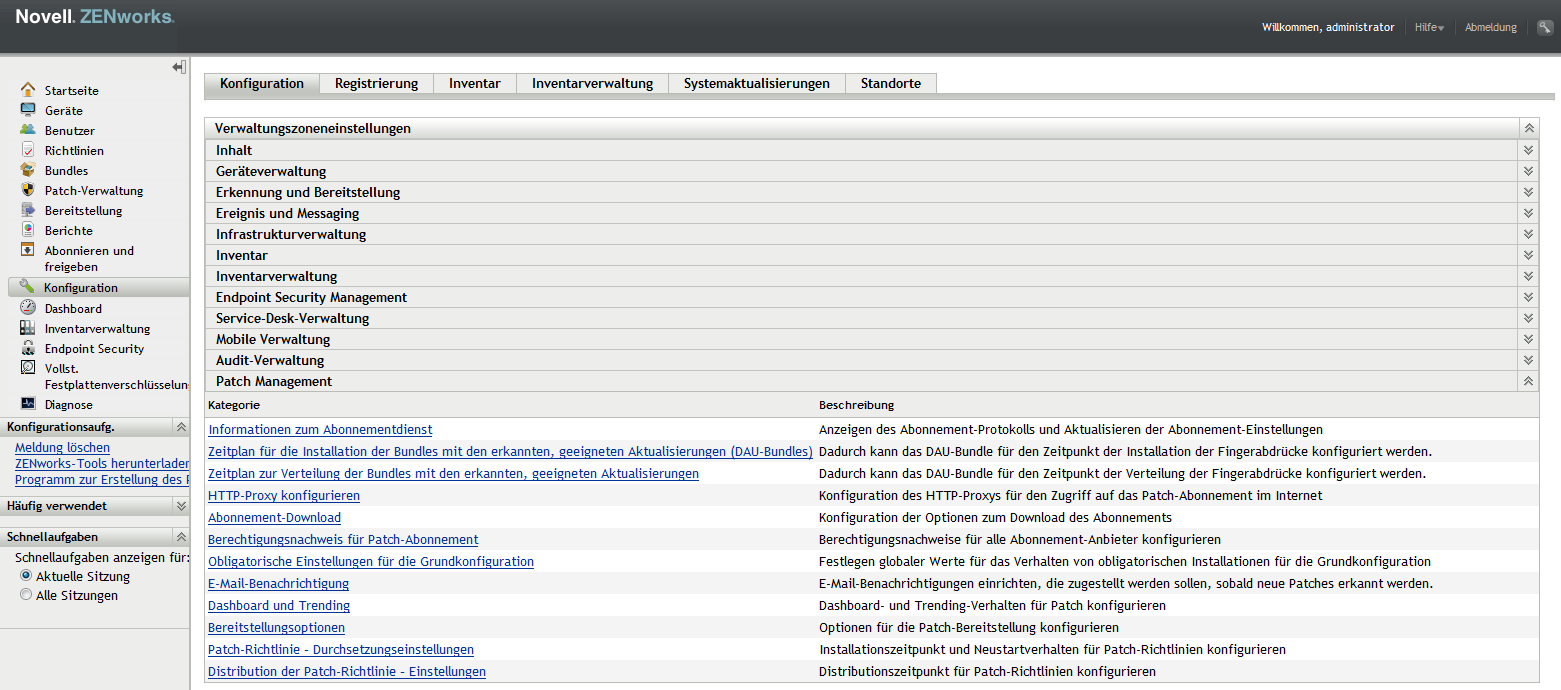Open the Abonnement-Download link

pyautogui.click(x=274, y=517)
